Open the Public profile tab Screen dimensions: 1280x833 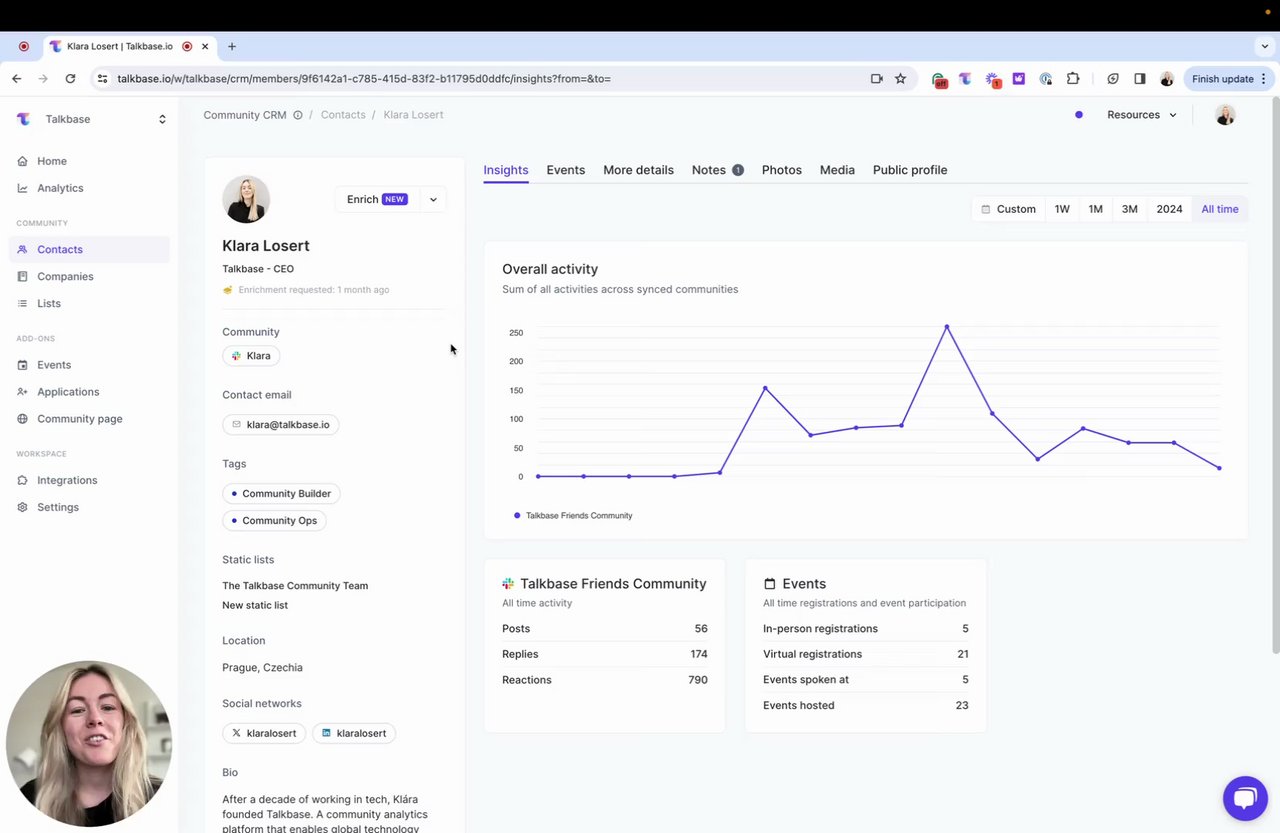click(910, 170)
